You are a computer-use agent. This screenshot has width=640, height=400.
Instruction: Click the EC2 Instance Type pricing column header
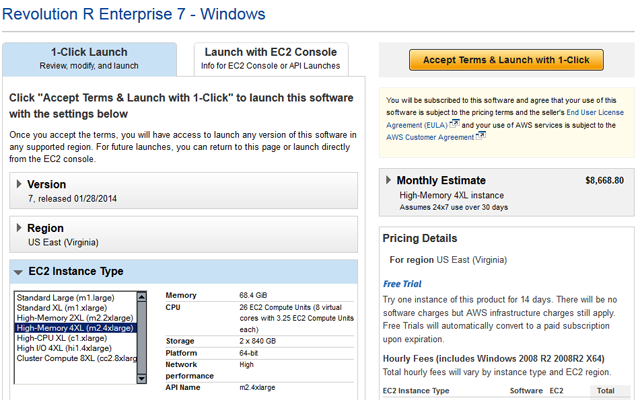[x=416, y=391]
